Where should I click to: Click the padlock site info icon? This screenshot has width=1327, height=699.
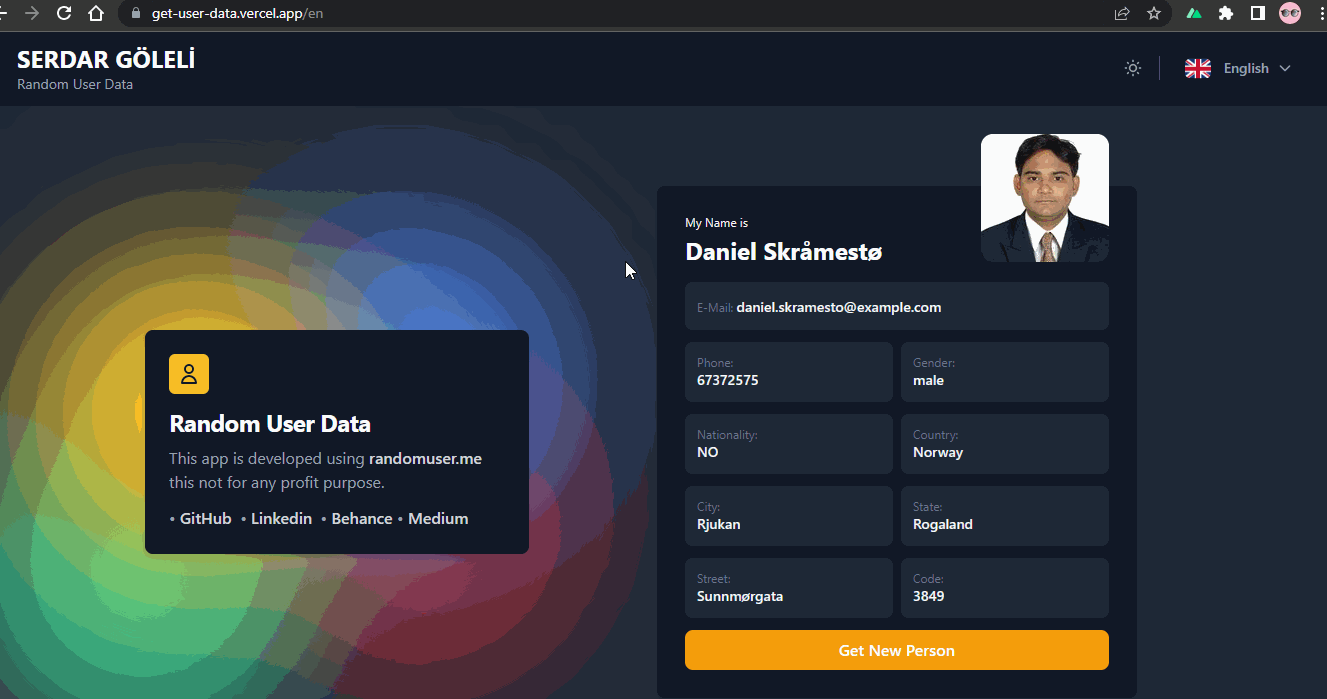click(x=136, y=14)
